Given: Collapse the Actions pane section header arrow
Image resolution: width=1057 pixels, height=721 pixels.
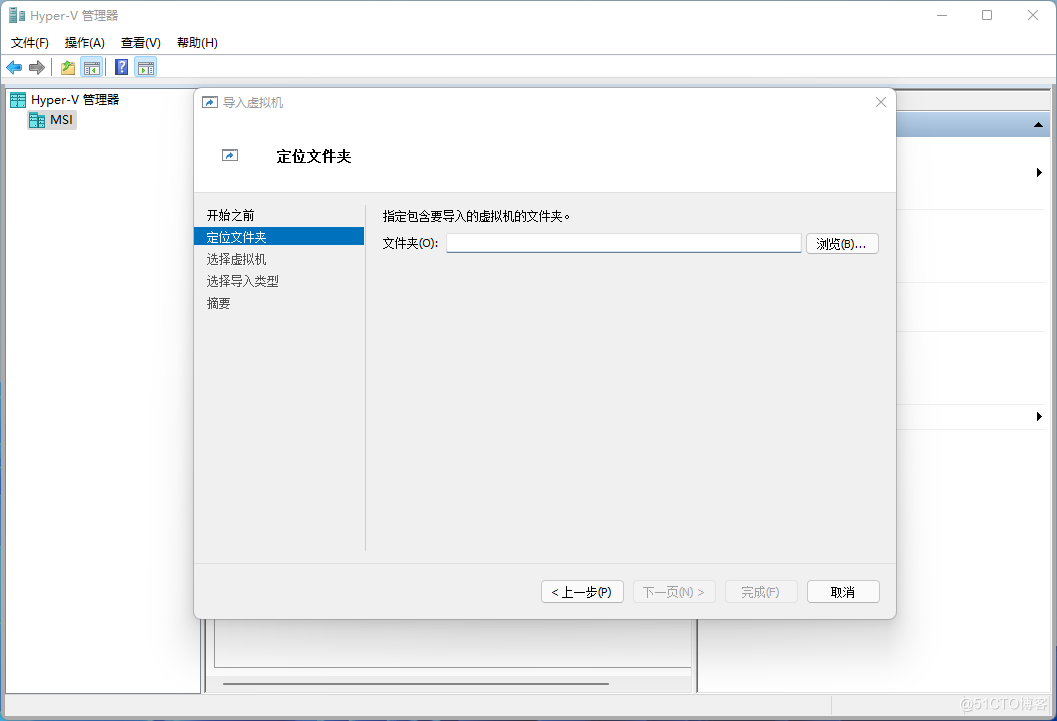Looking at the screenshot, I should pos(1038,125).
